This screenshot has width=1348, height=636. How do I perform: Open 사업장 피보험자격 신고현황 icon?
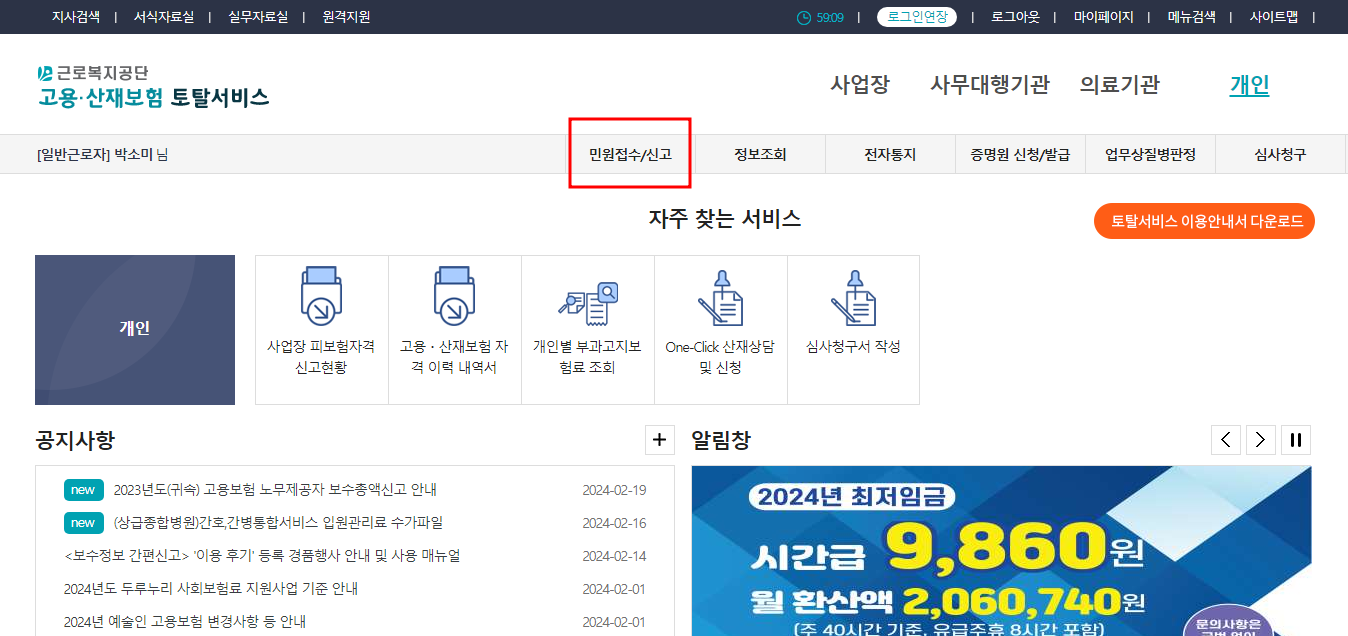tap(321, 298)
